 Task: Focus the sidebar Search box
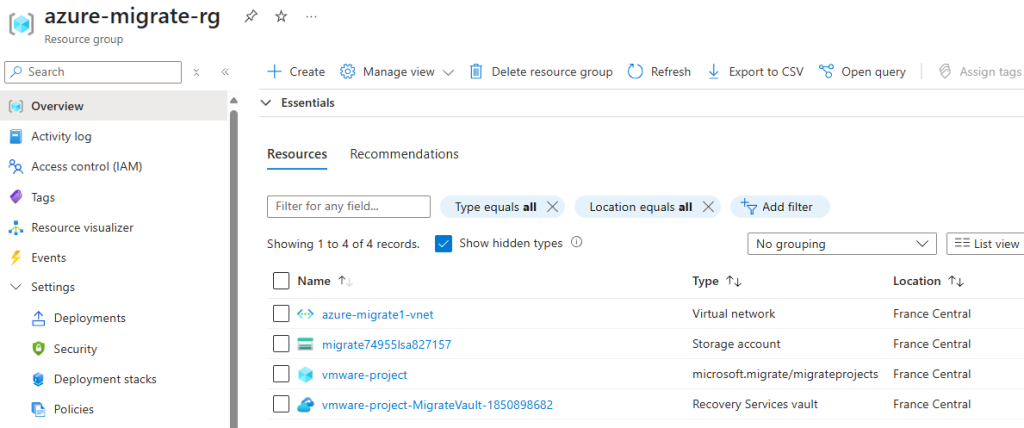pyautogui.click(x=93, y=72)
